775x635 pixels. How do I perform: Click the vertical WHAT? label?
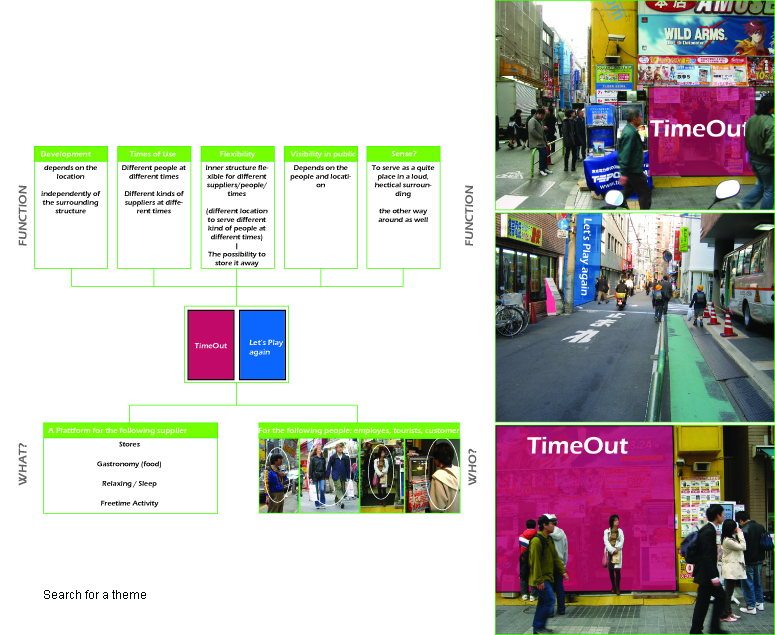click(23, 464)
